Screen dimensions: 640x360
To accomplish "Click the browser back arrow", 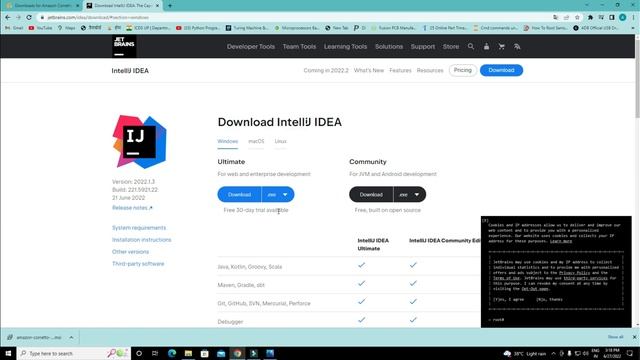I will (8, 18).
